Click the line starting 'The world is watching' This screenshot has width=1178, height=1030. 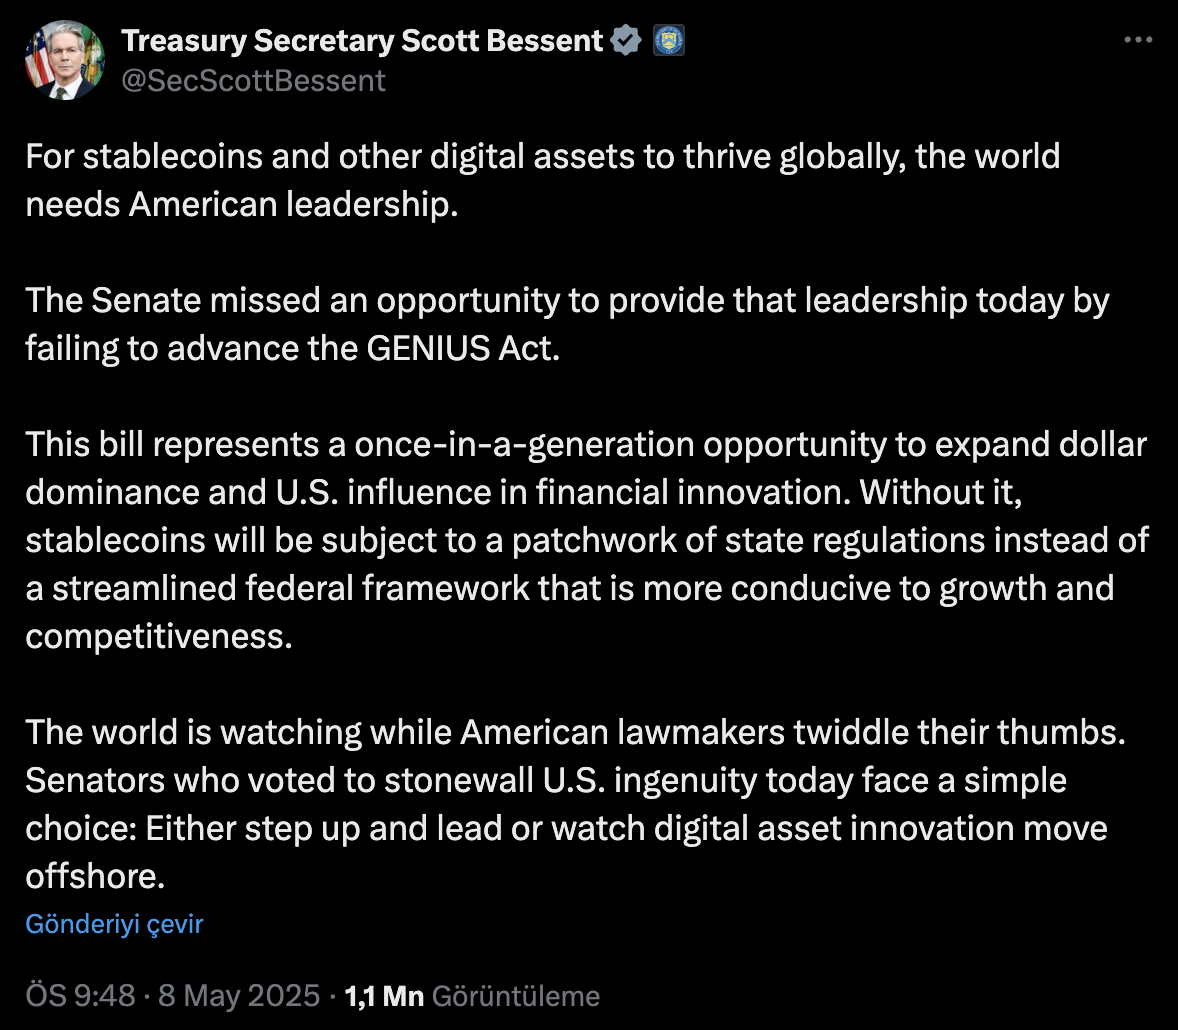(575, 732)
